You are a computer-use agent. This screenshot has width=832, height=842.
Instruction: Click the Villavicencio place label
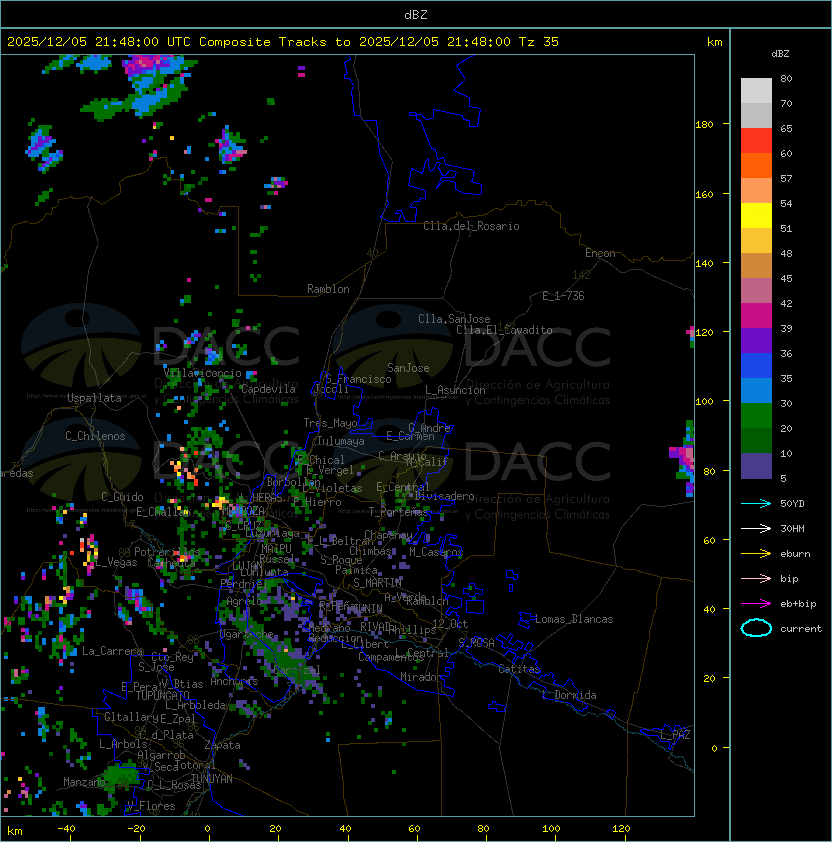click(x=202, y=373)
